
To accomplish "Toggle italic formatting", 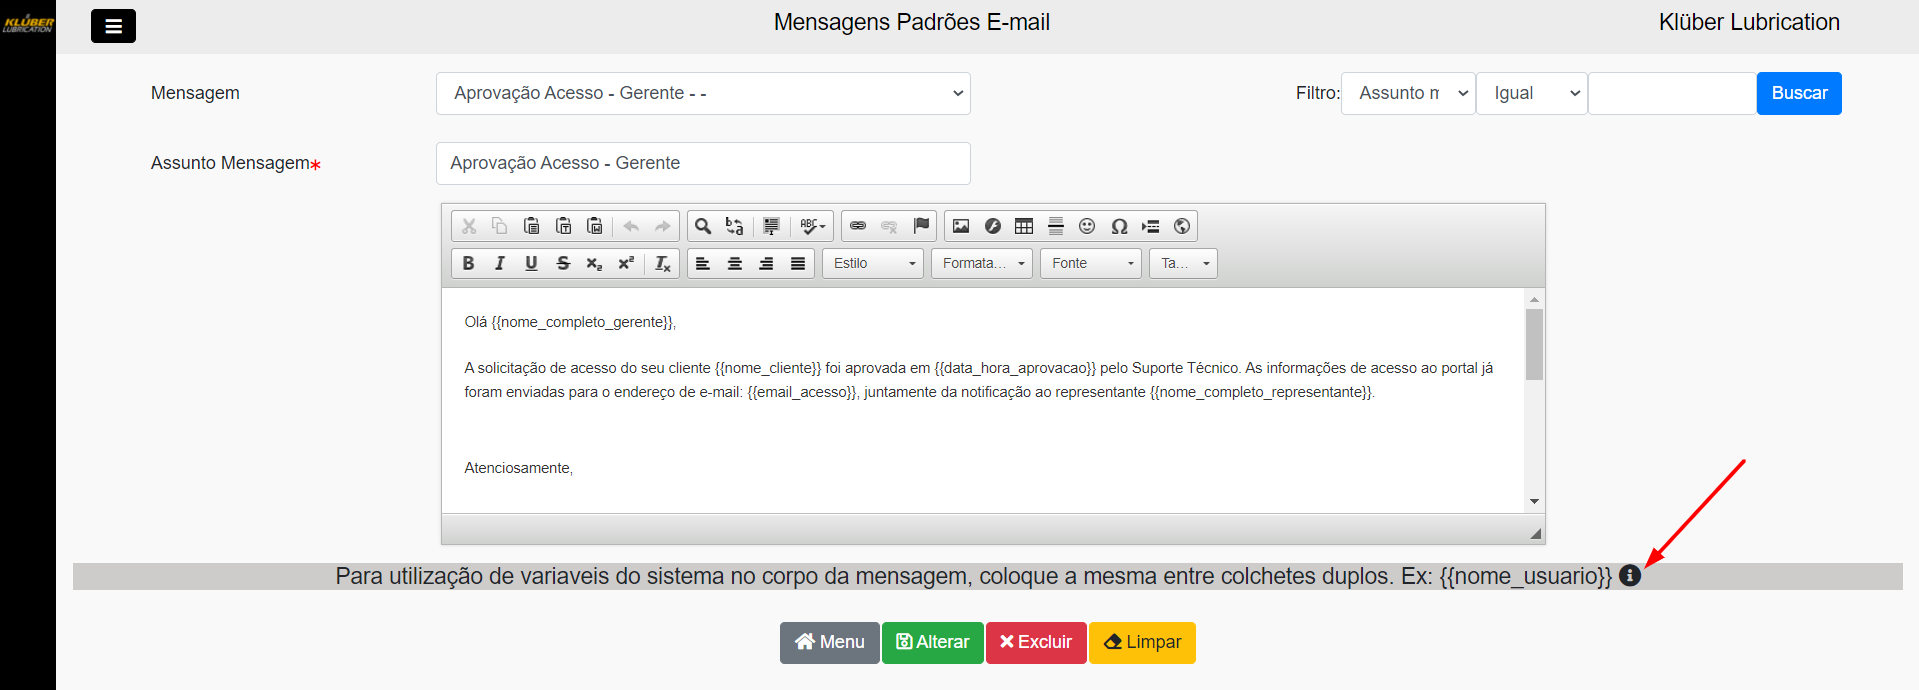I will coord(500,263).
